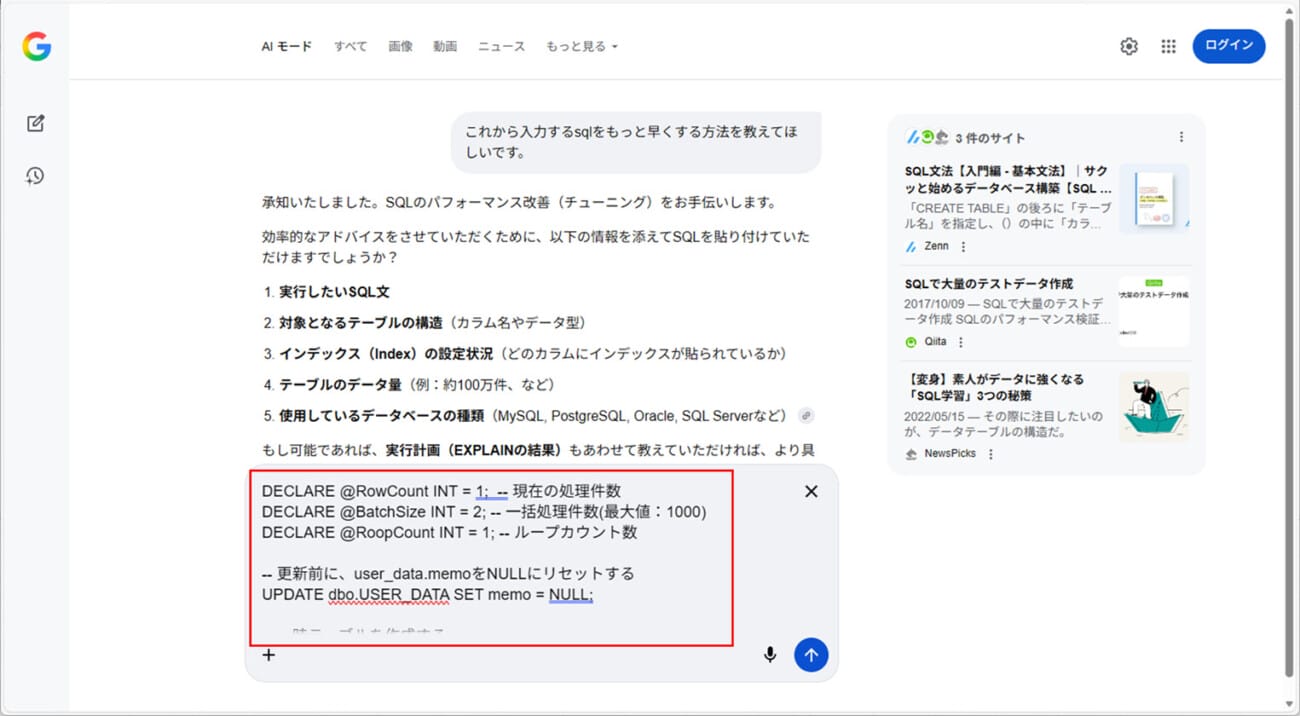Select the ニュース tab
Image resolution: width=1300 pixels, height=716 pixels.
pos(501,47)
